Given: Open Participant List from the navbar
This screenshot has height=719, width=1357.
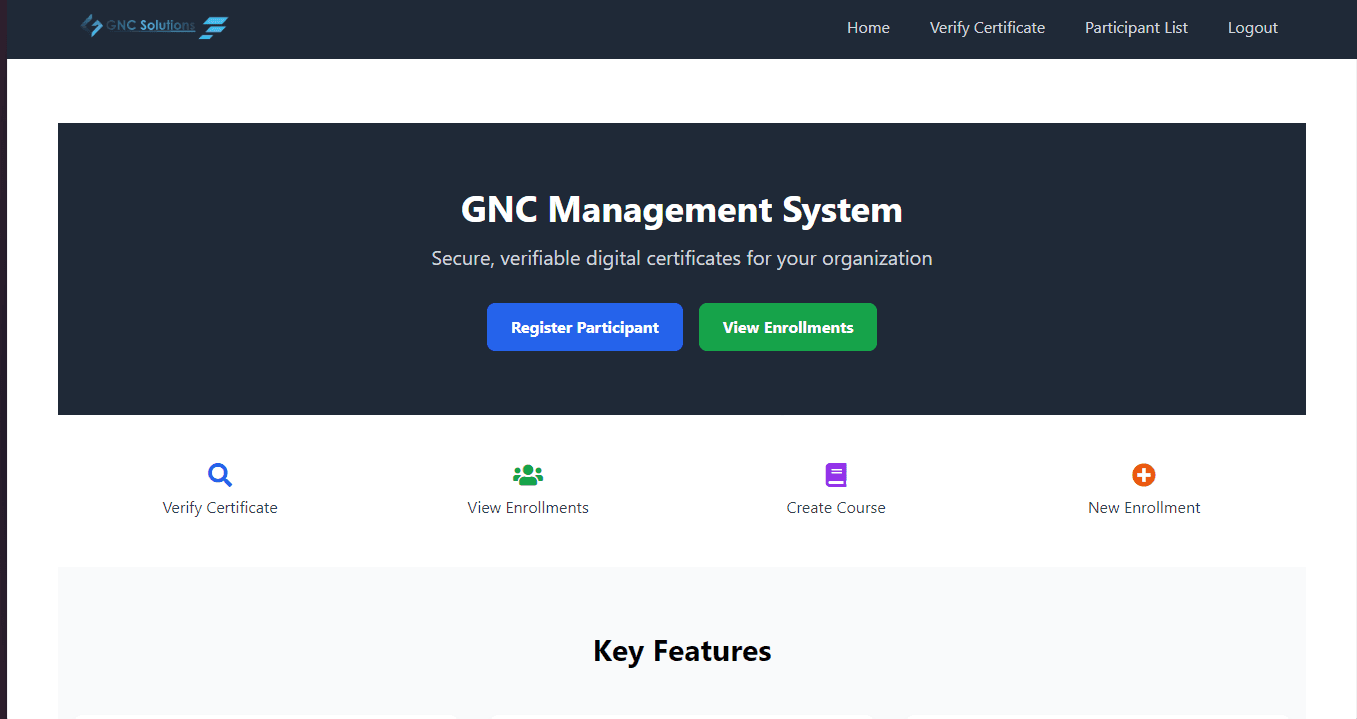Looking at the screenshot, I should coord(1136,28).
